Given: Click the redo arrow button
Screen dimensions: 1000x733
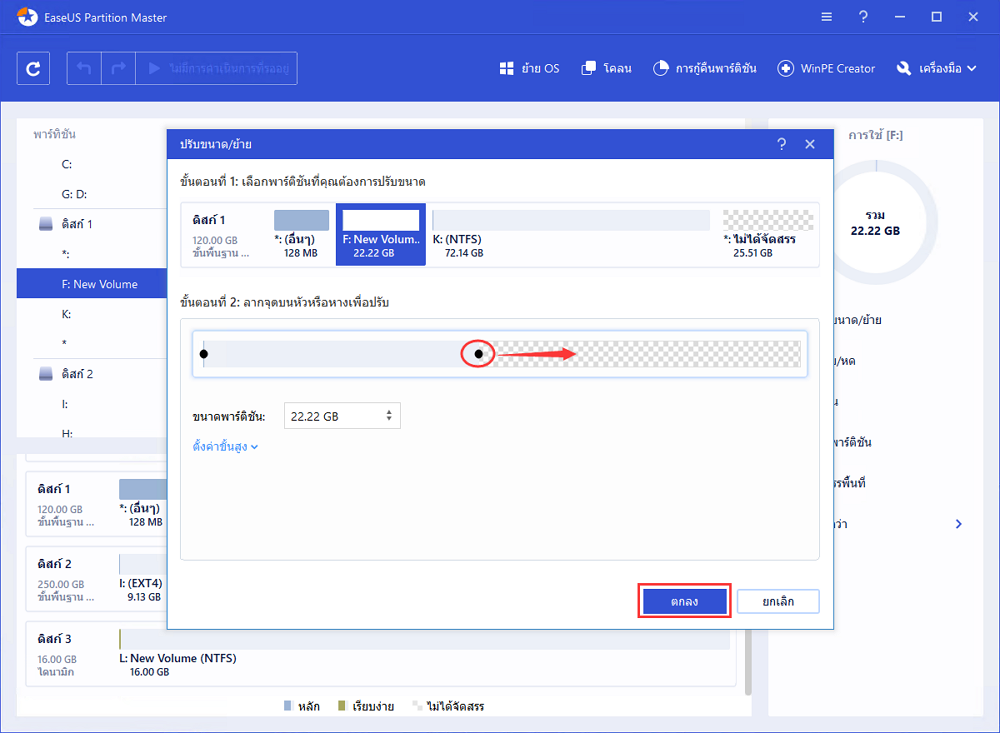Looking at the screenshot, I should point(119,68).
